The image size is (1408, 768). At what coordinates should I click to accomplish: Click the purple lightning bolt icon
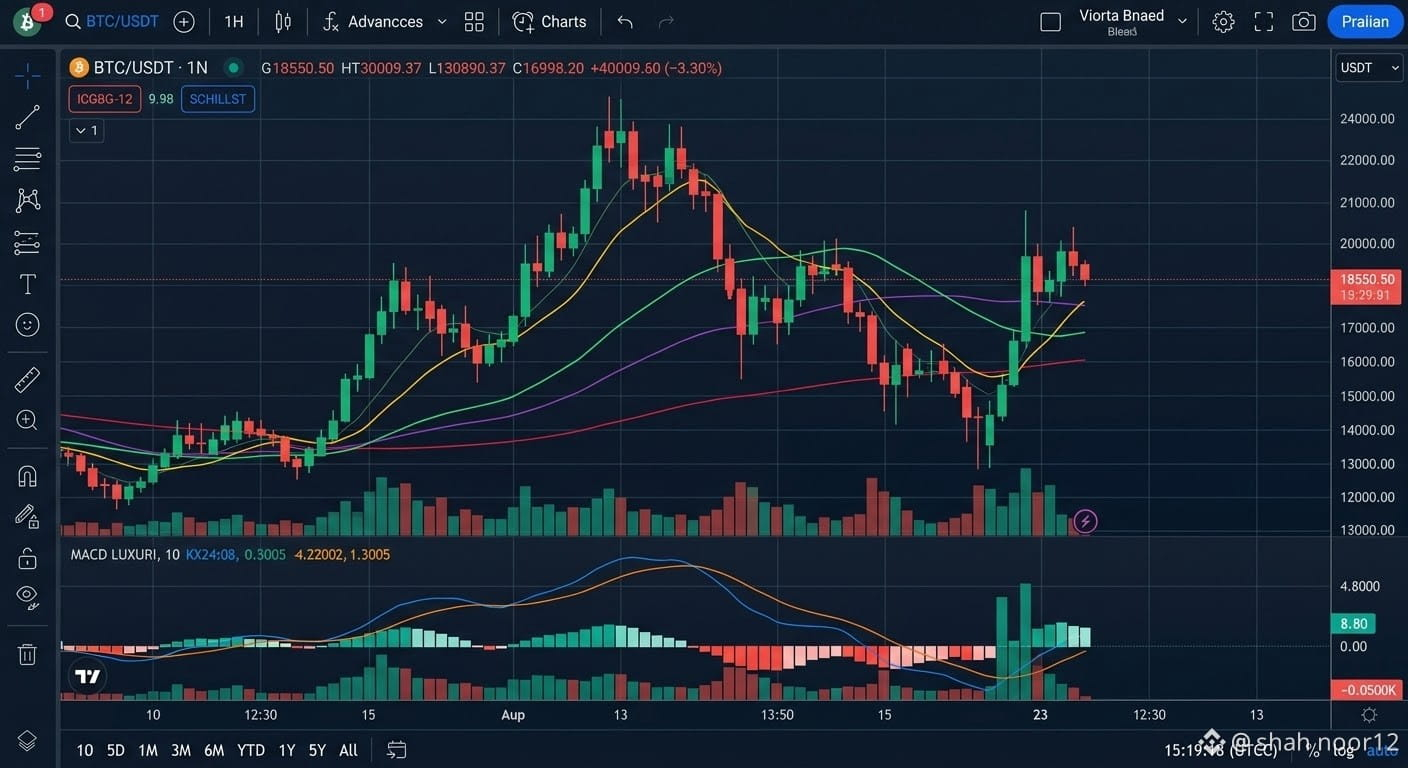[1085, 521]
